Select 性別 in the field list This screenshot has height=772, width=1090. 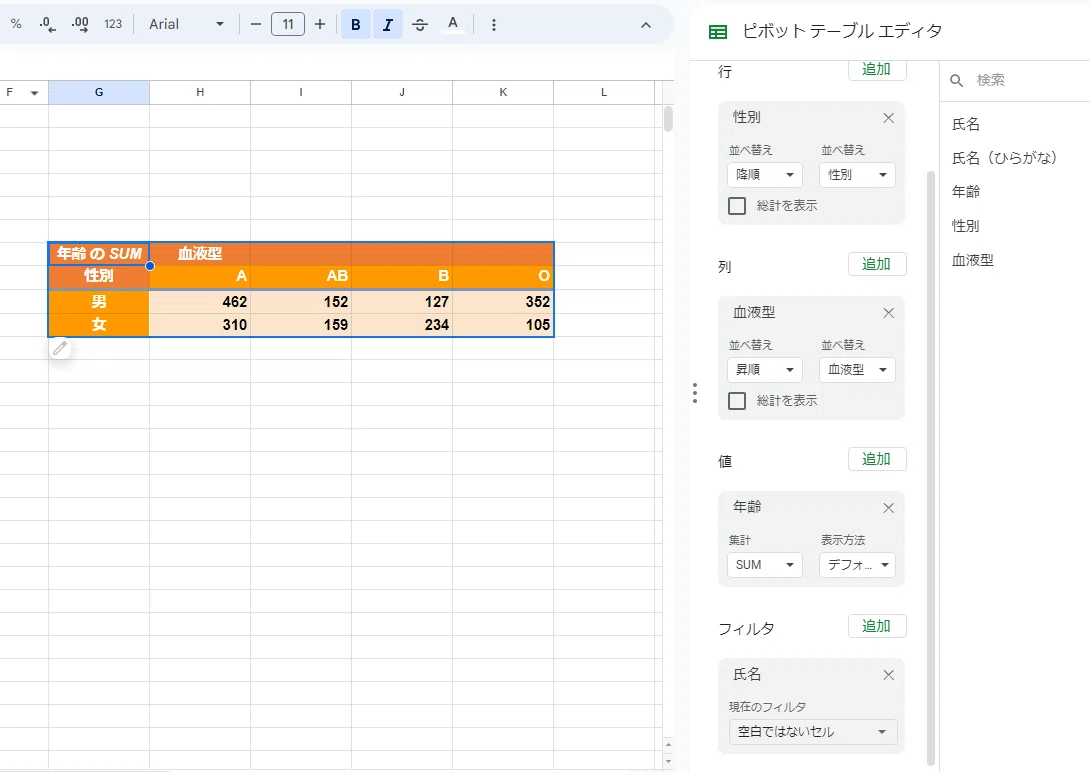click(x=966, y=226)
